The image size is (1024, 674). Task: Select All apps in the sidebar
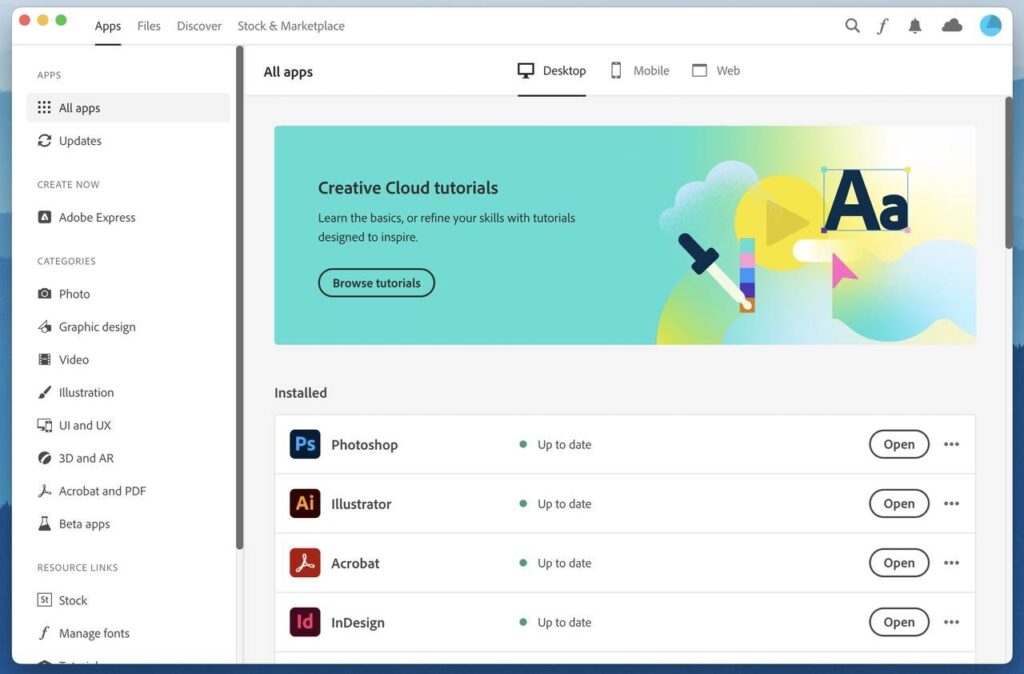(x=128, y=108)
